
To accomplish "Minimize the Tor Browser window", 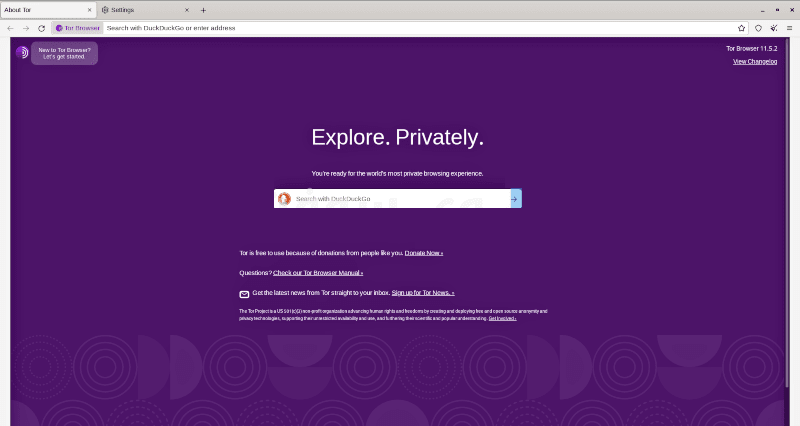I will (x=762, y=10).
